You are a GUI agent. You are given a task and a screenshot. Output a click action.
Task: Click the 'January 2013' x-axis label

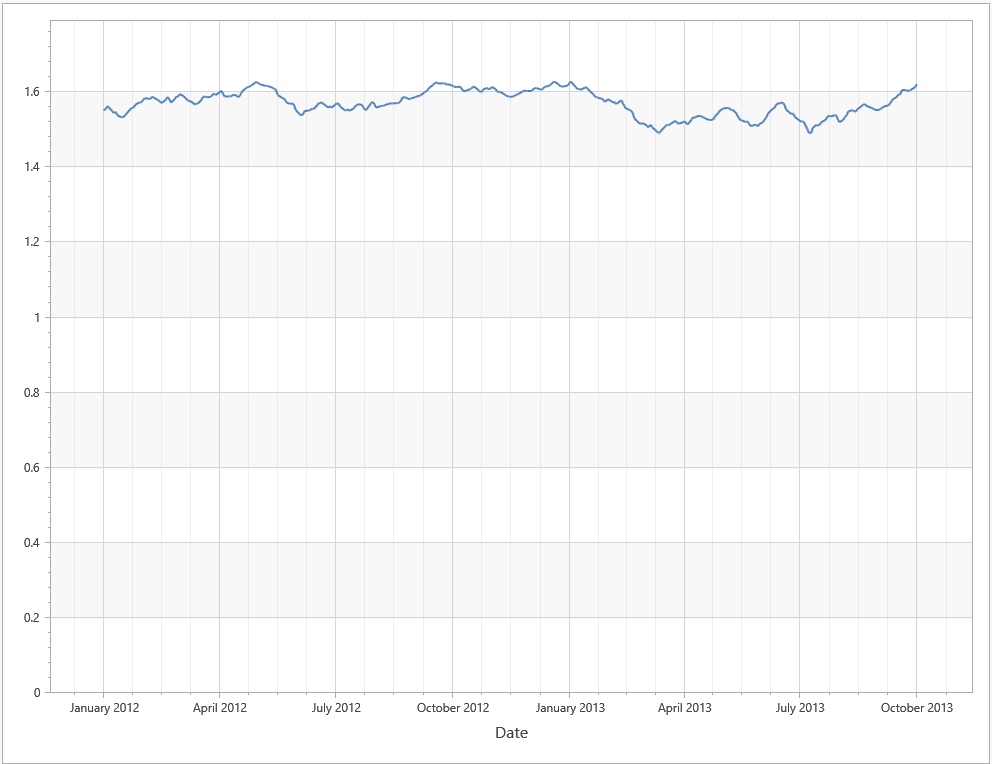click(570, 708)
